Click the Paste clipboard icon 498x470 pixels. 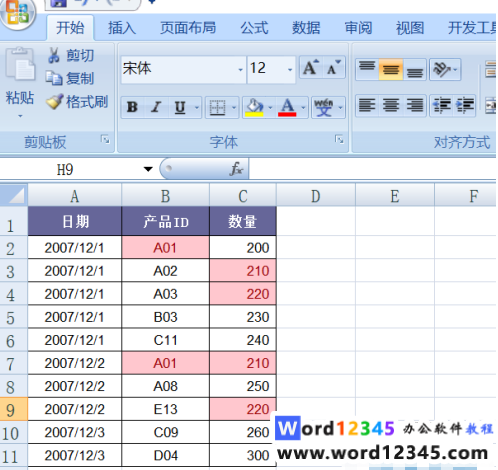[x=20, y=64]
